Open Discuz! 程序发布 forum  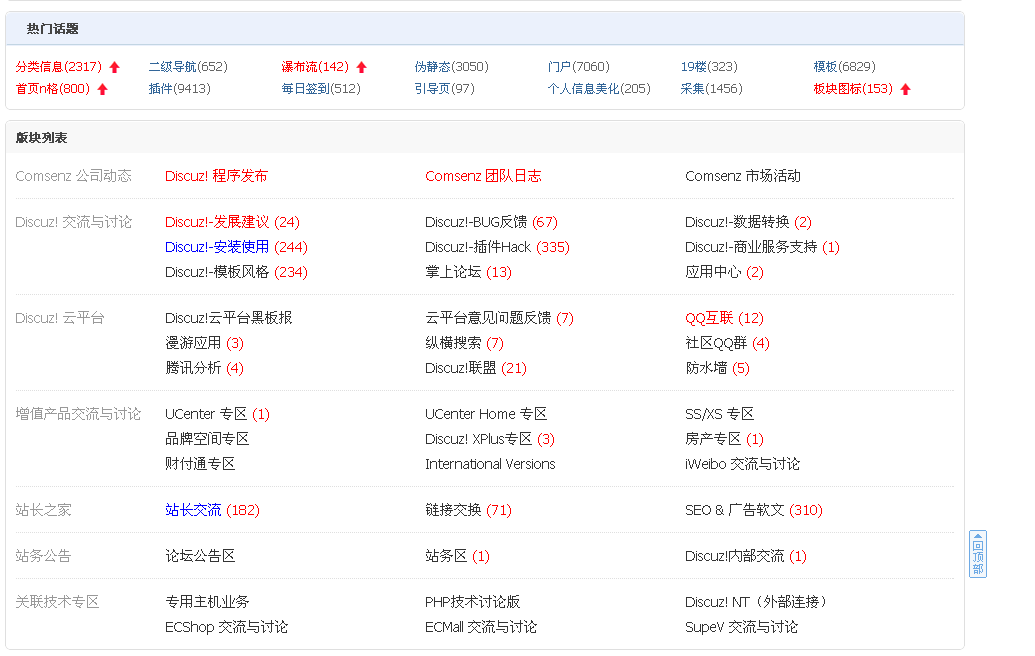[217, 176]
